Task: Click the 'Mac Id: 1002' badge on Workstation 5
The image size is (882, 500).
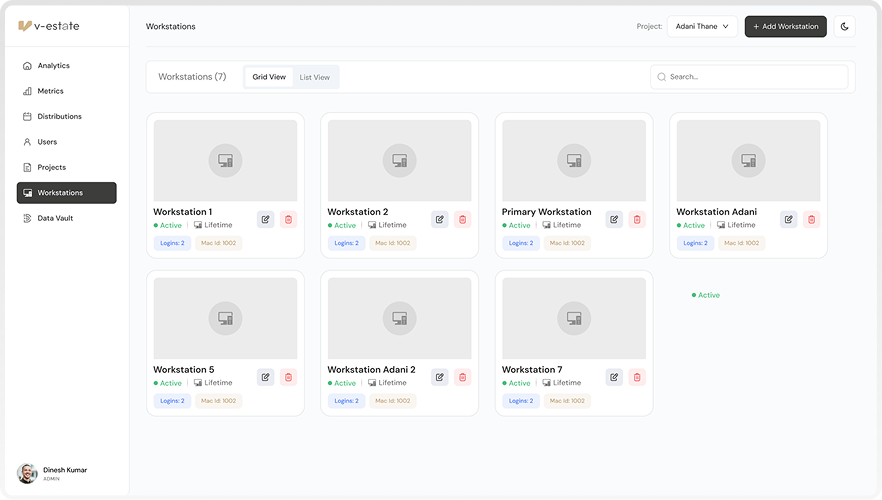Action: click(218, 401)
